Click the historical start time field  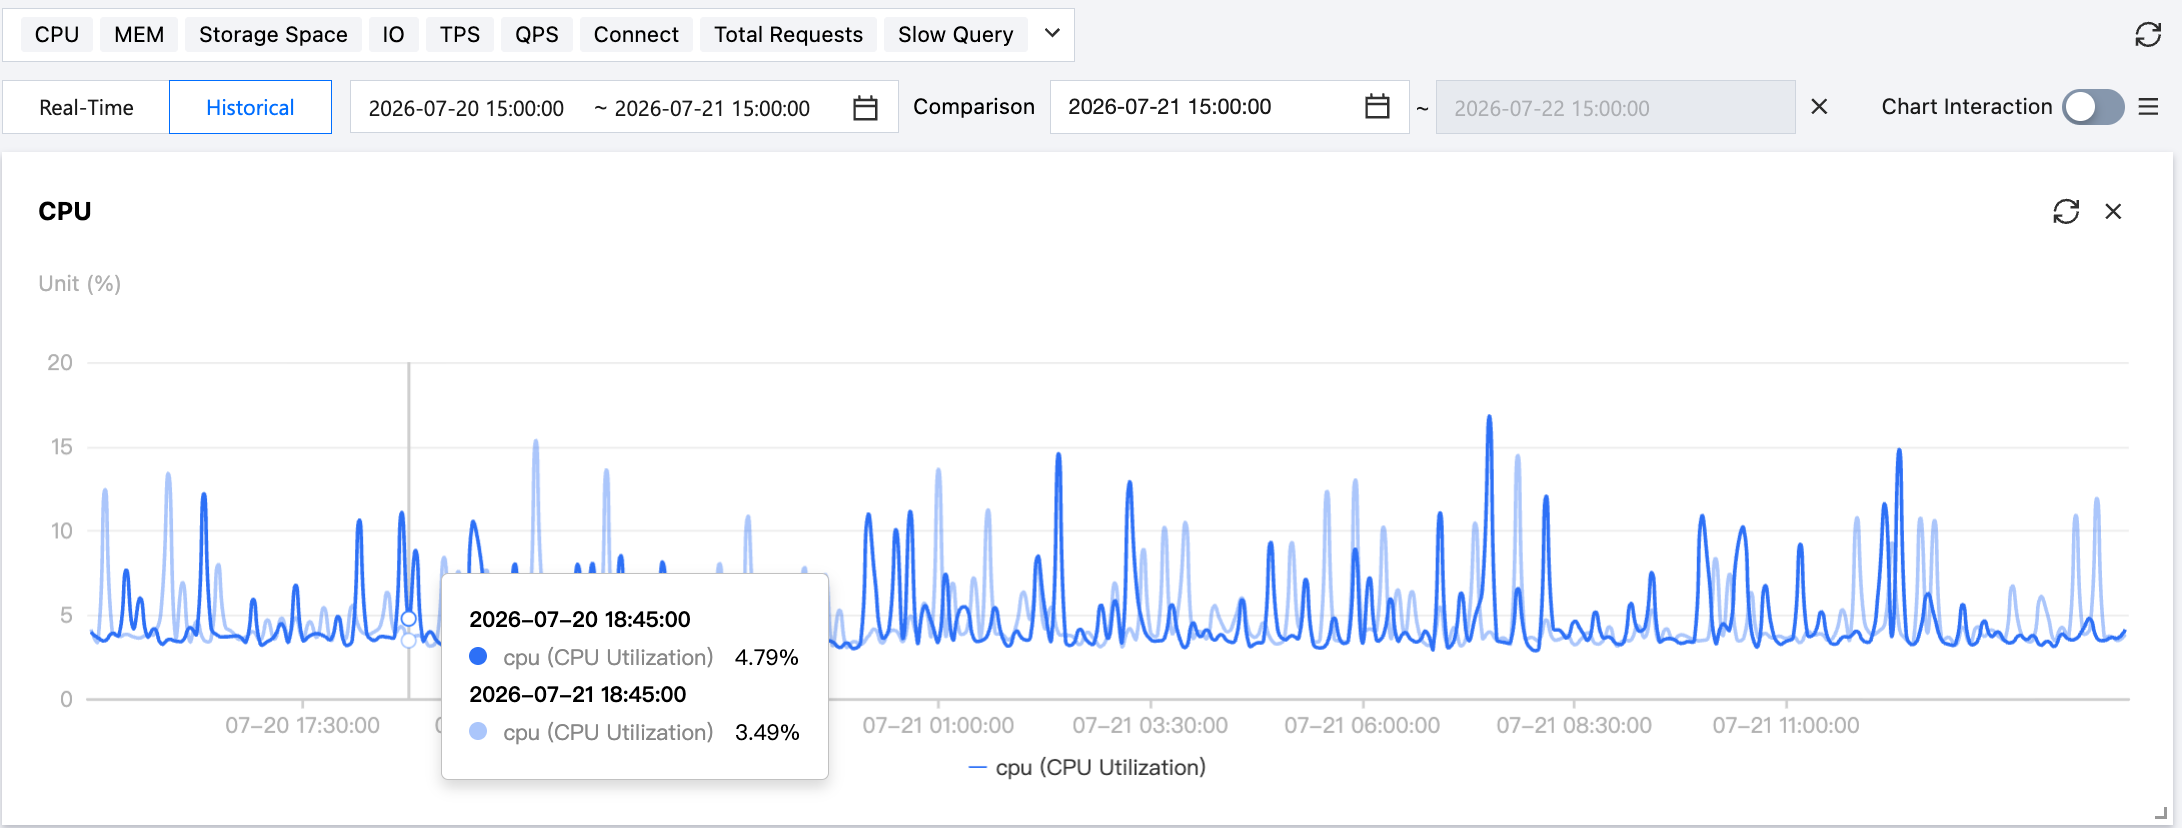467,108
